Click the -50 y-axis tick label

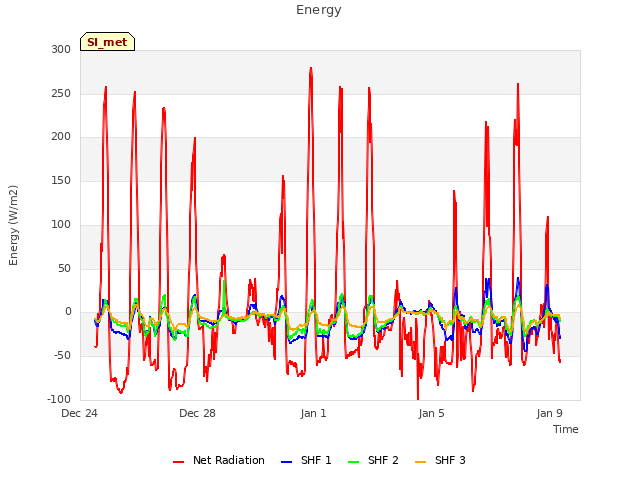[62, 356]
